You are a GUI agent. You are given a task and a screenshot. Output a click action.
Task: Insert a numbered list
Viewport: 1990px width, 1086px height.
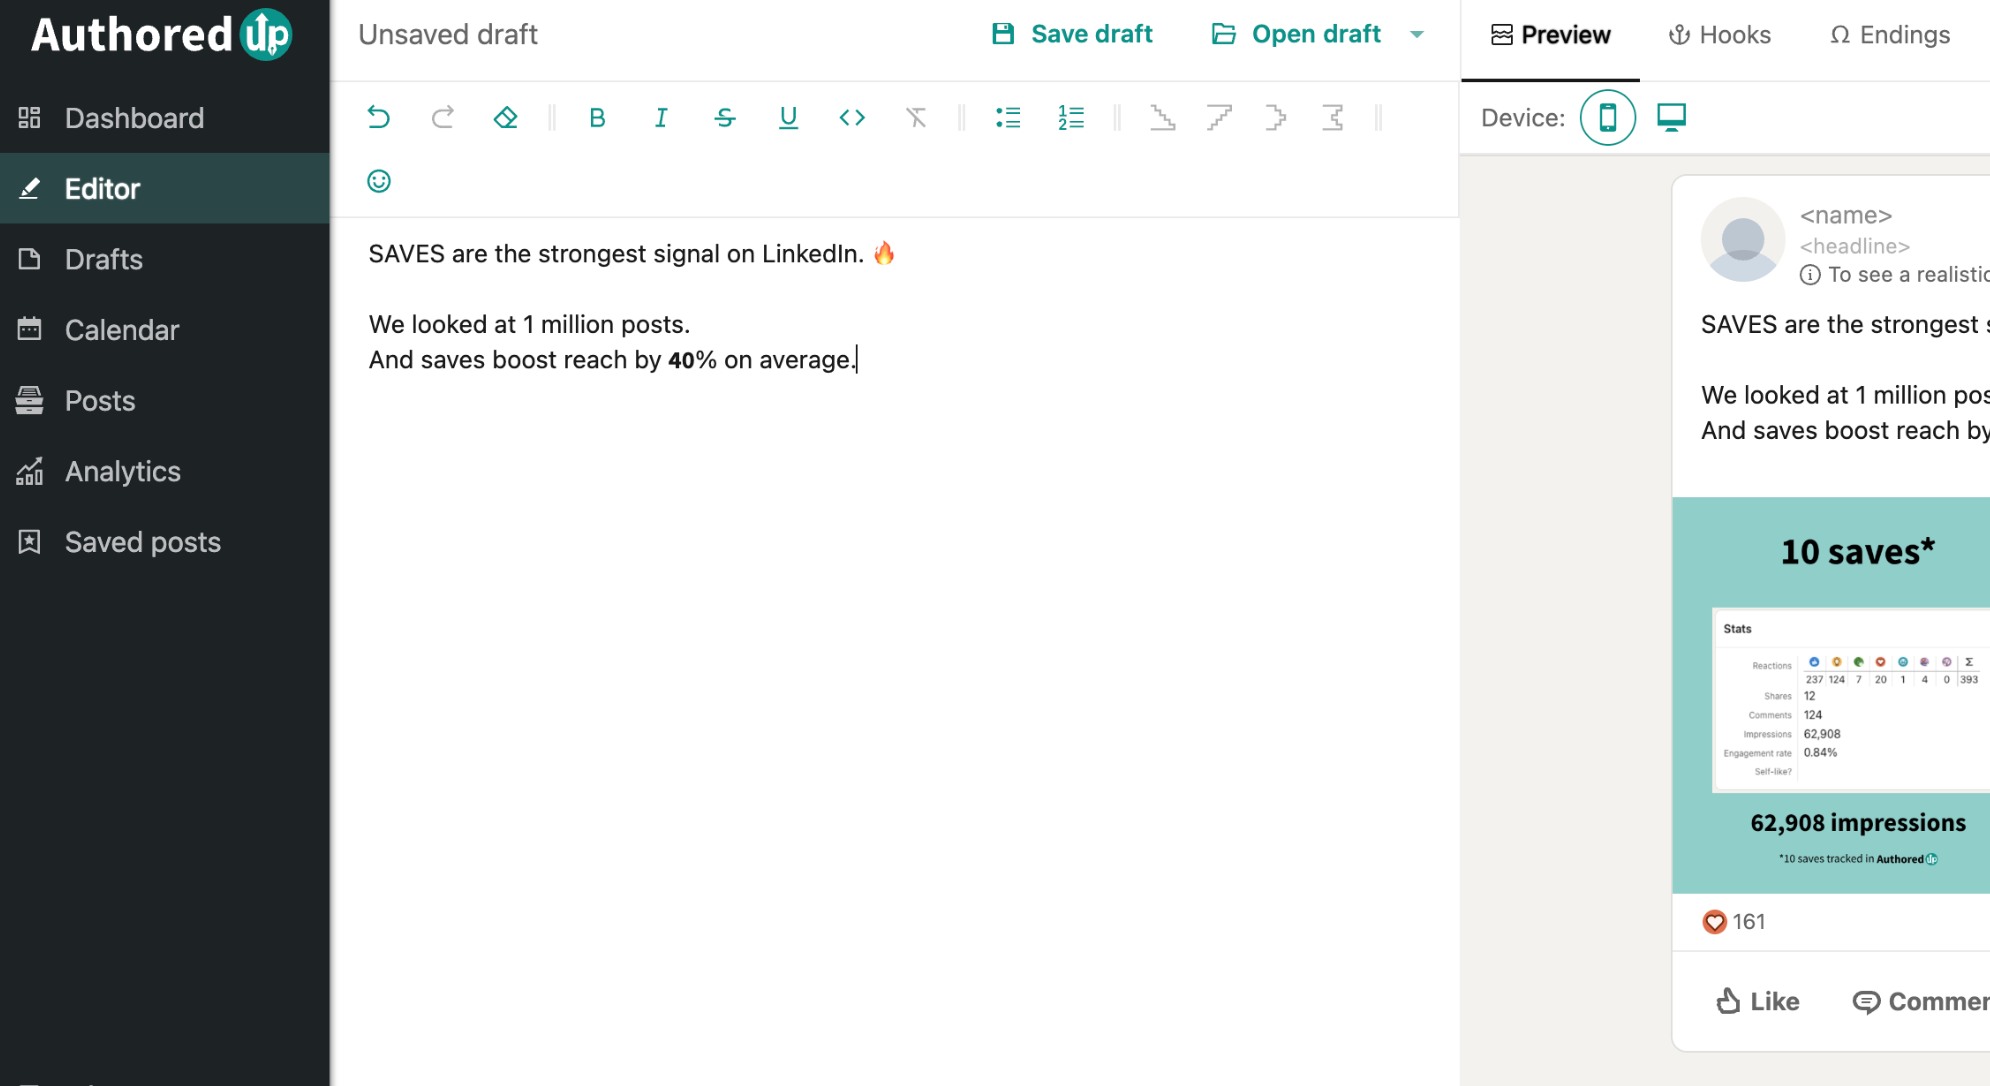tap(1071, 118)
